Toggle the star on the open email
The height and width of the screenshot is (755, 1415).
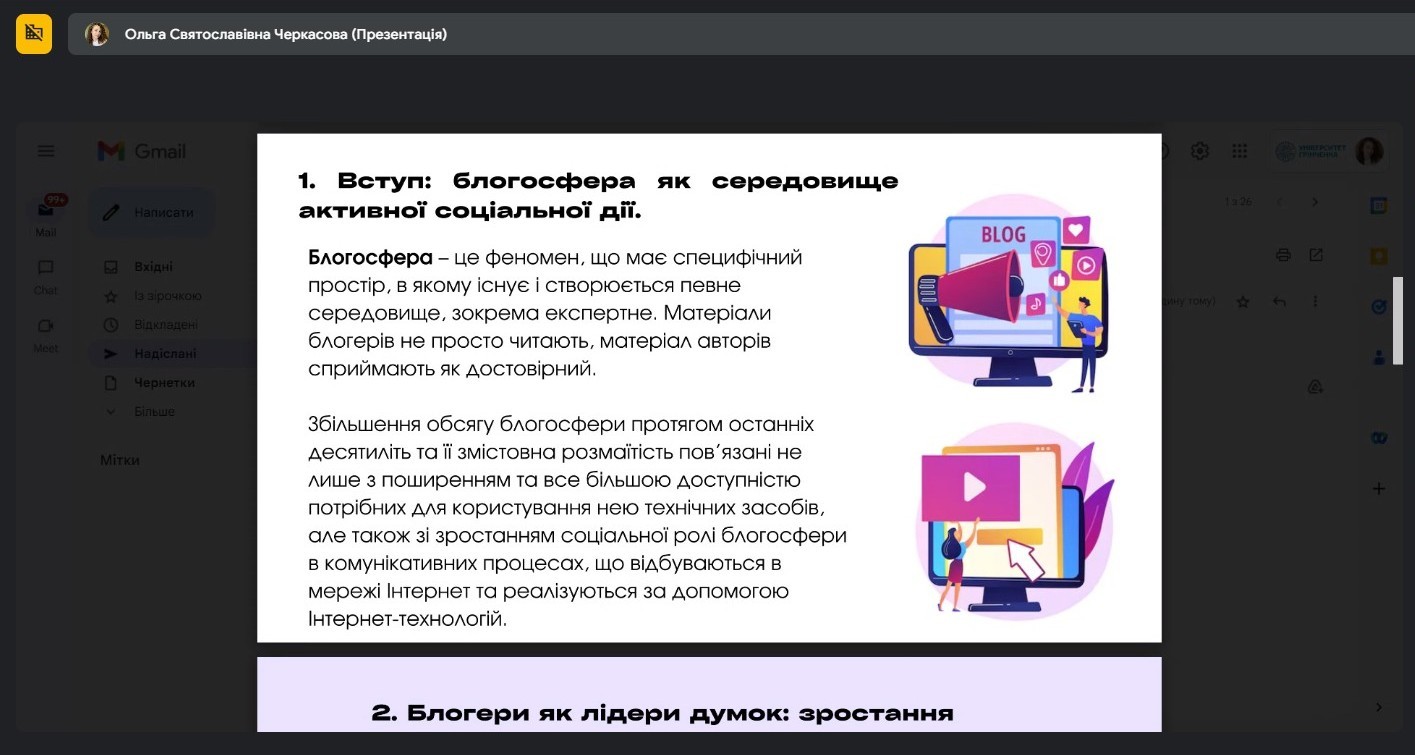pos(1243,301)
